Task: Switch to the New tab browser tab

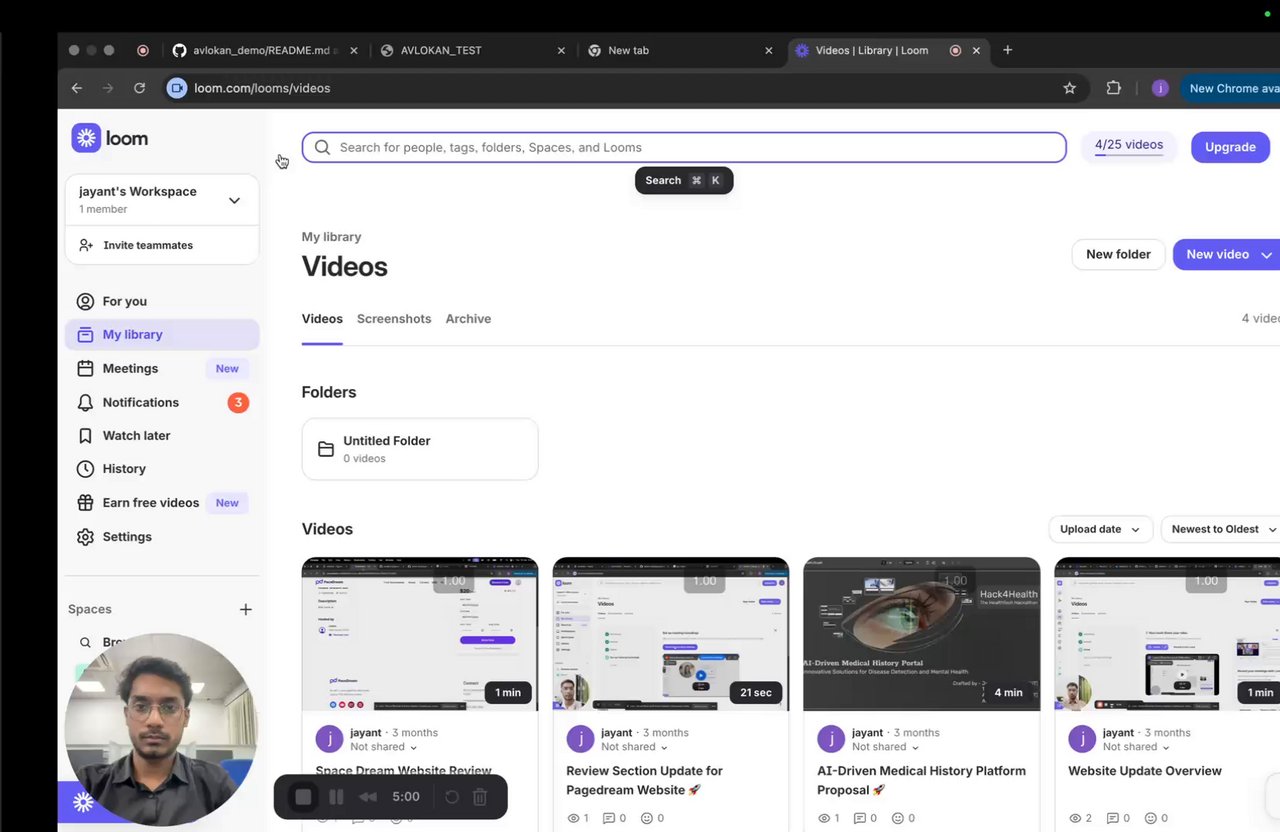Action: coord(680,50)
